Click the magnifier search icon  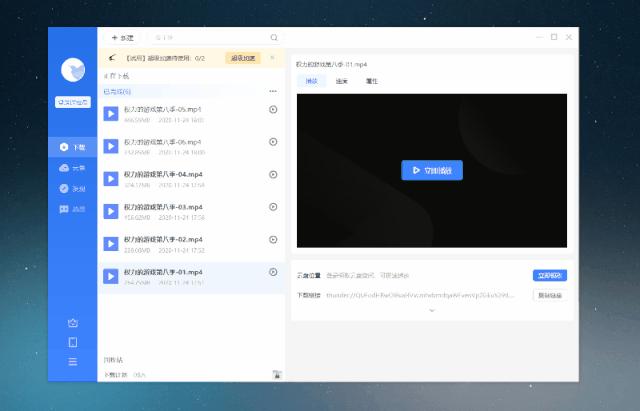click(x=274, y=38)
